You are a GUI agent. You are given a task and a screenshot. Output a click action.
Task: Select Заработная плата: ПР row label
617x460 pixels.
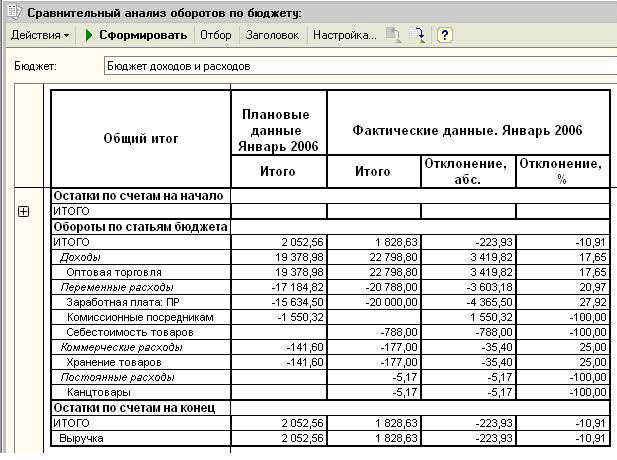point(123,302)
